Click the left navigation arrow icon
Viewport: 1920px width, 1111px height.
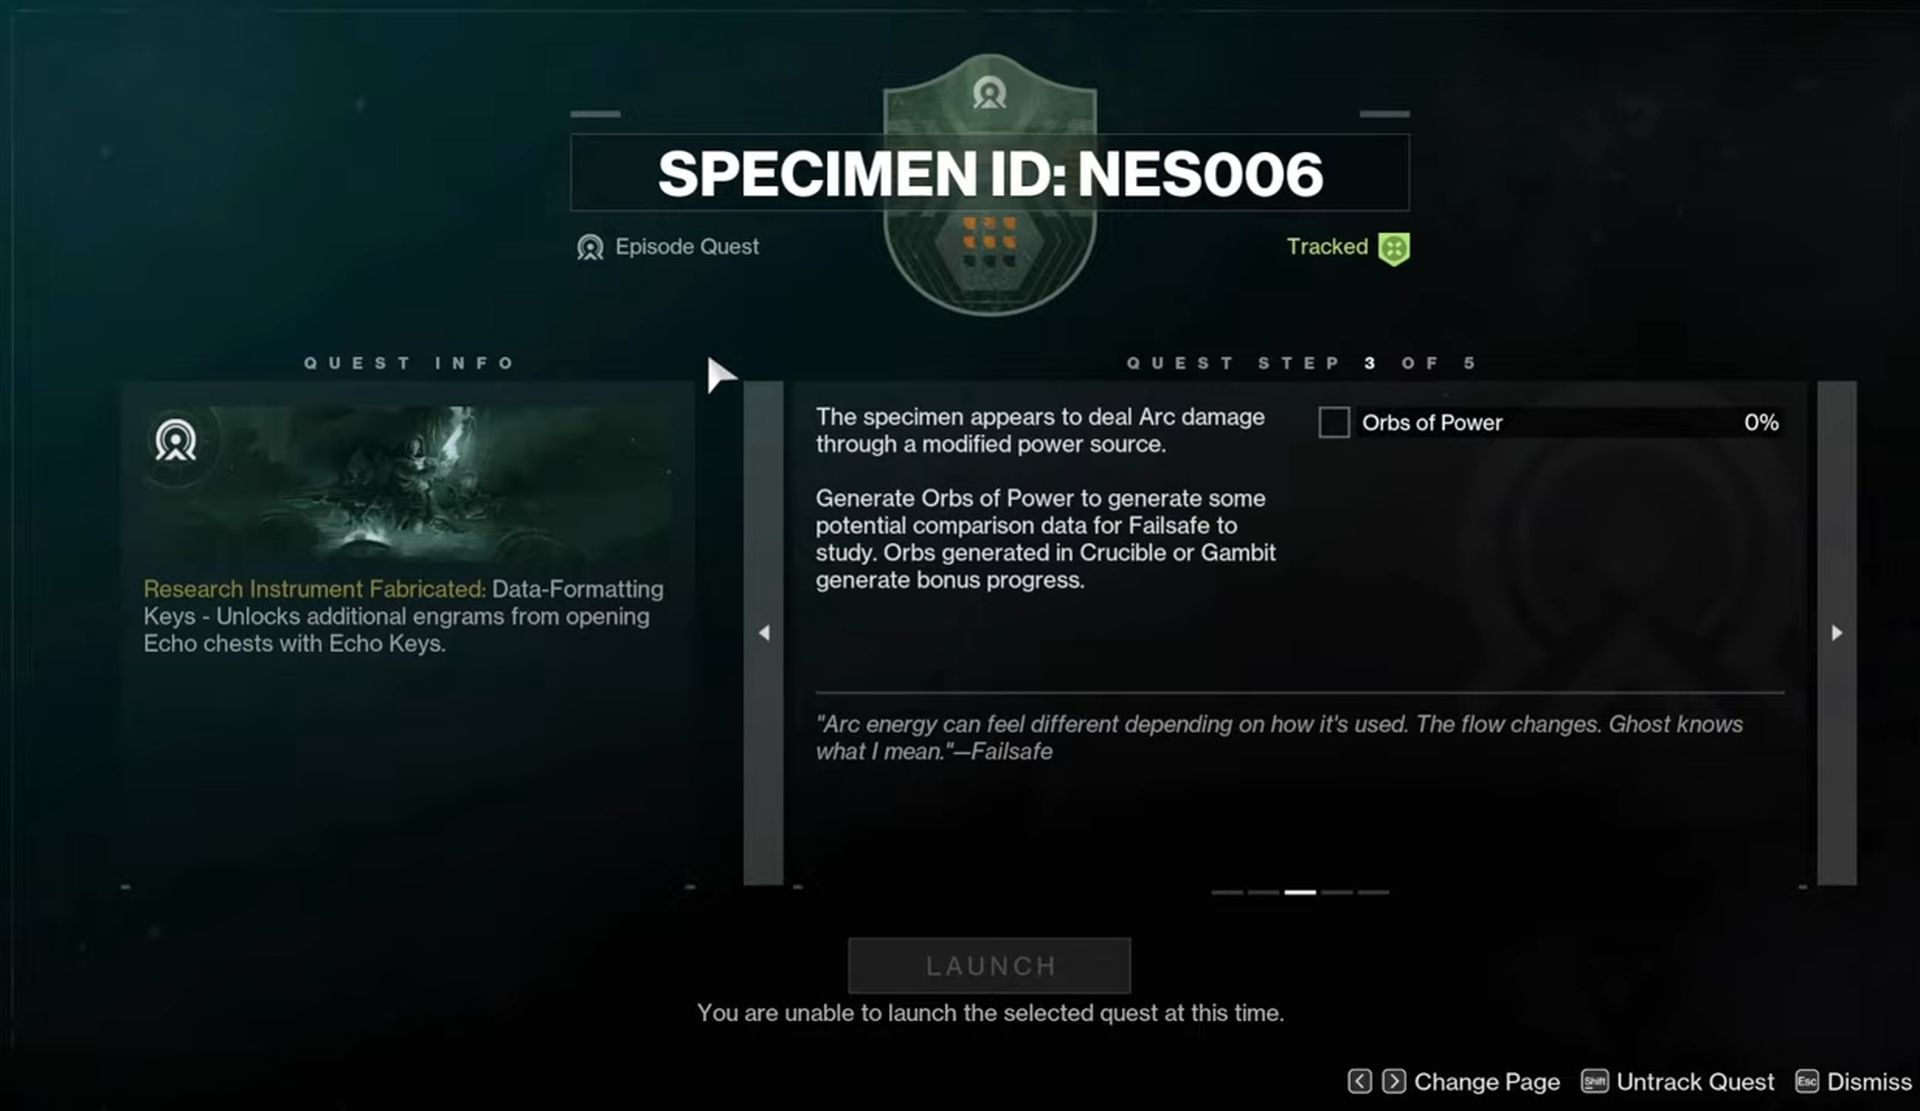click(x=764, y=632)
